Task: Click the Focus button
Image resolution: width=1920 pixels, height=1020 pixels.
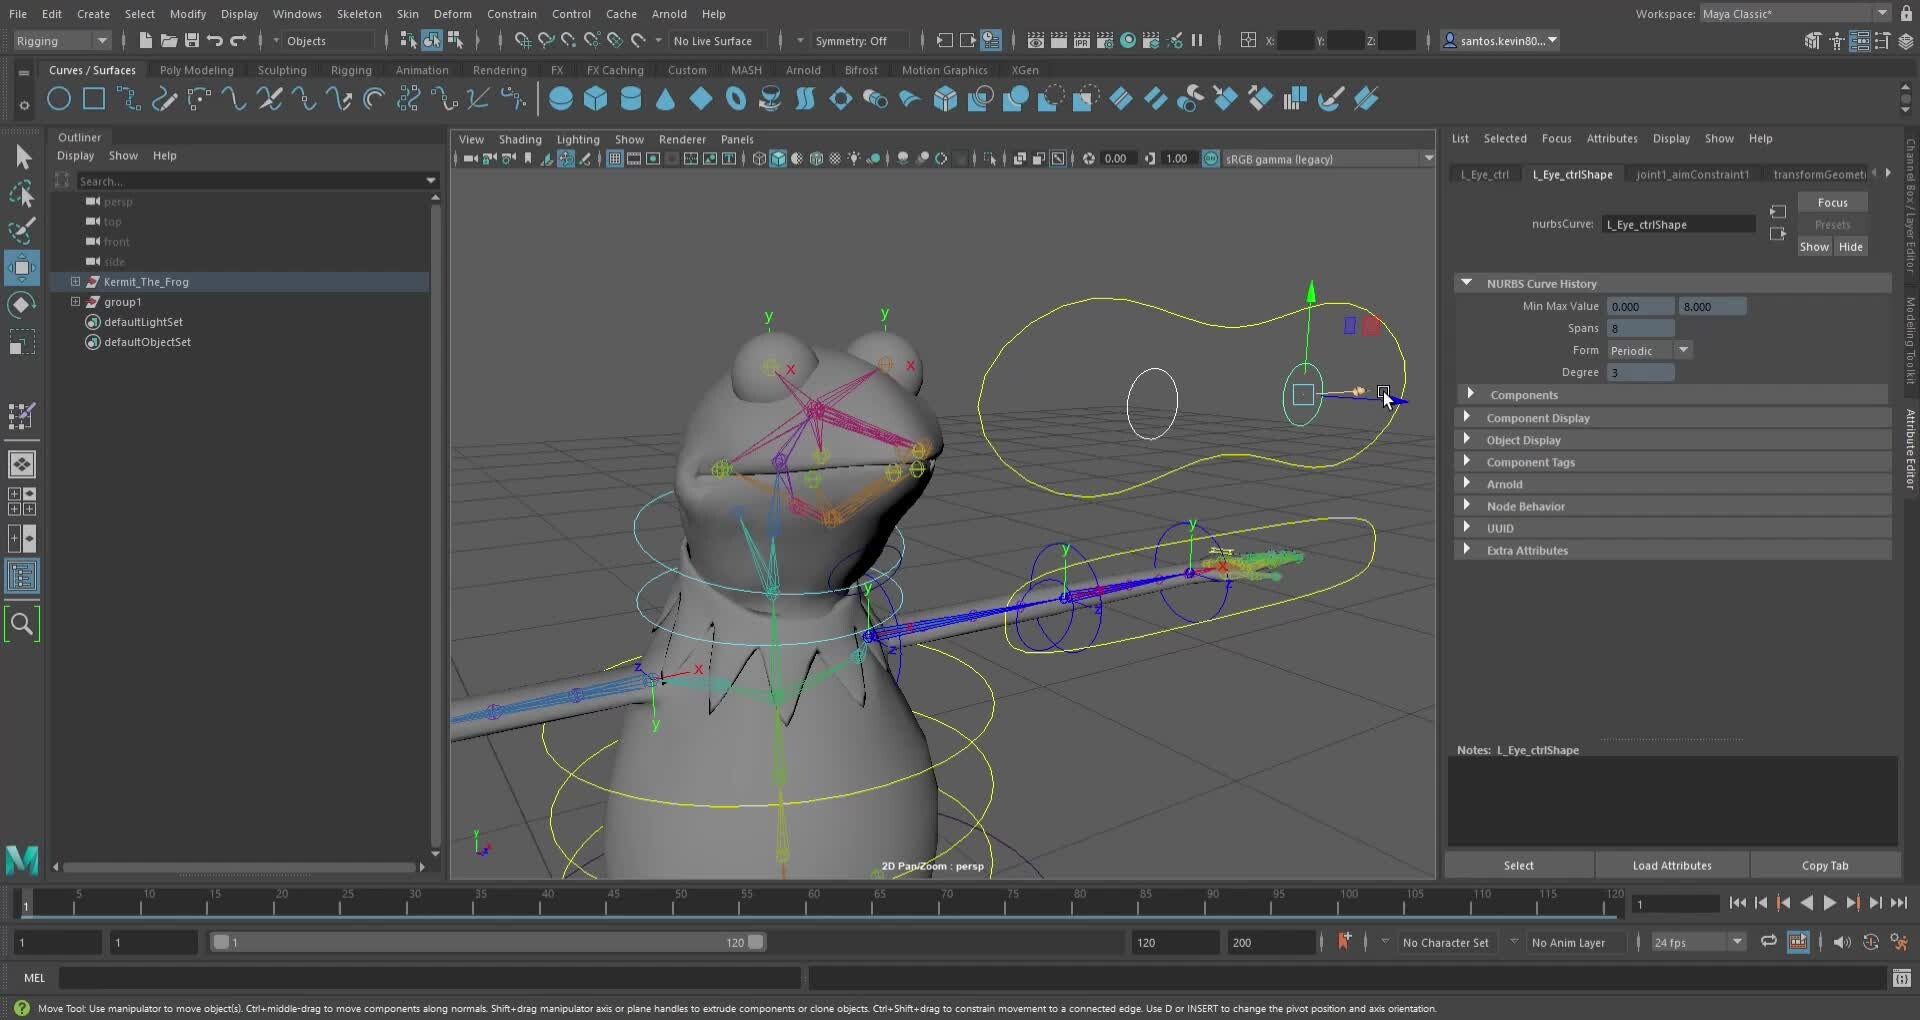Action: pyautogui.click(x=1833, y=202)
